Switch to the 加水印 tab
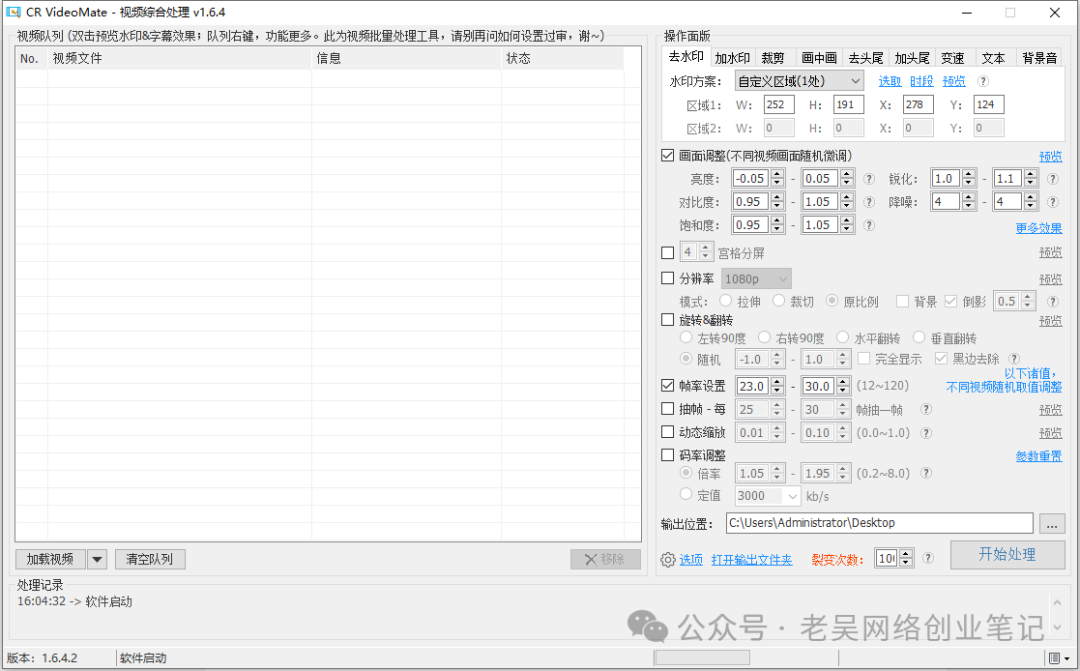1080x671 pixels. (x=731, y=58)
